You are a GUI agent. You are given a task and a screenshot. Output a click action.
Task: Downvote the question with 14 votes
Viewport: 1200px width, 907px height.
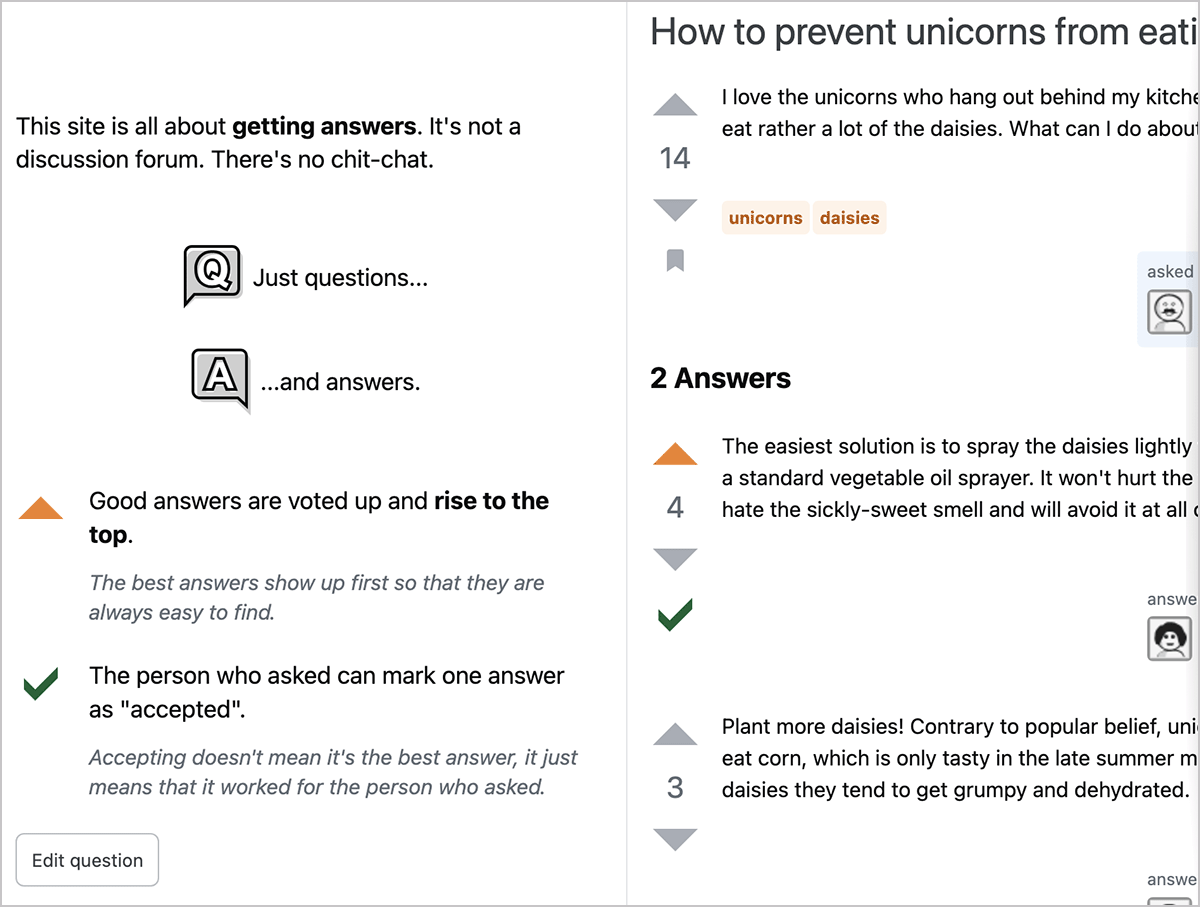(x=675, y=209)
